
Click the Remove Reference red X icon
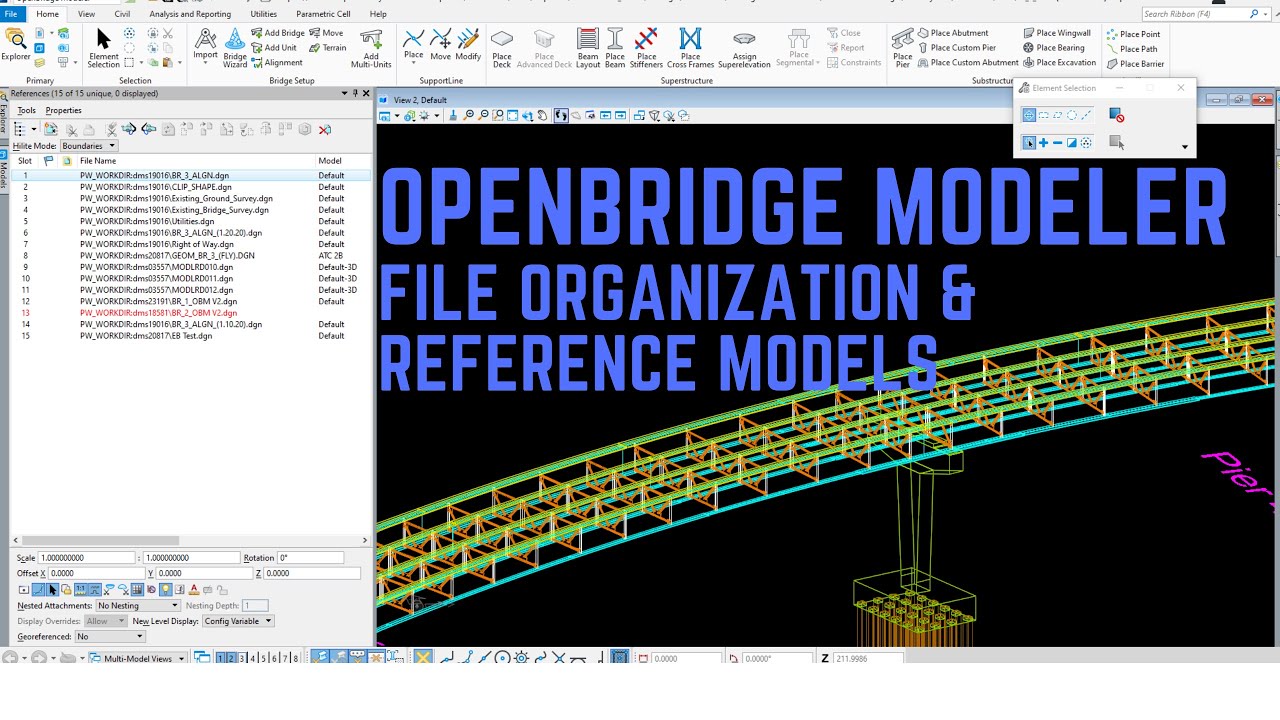click(x=325, y=129)
